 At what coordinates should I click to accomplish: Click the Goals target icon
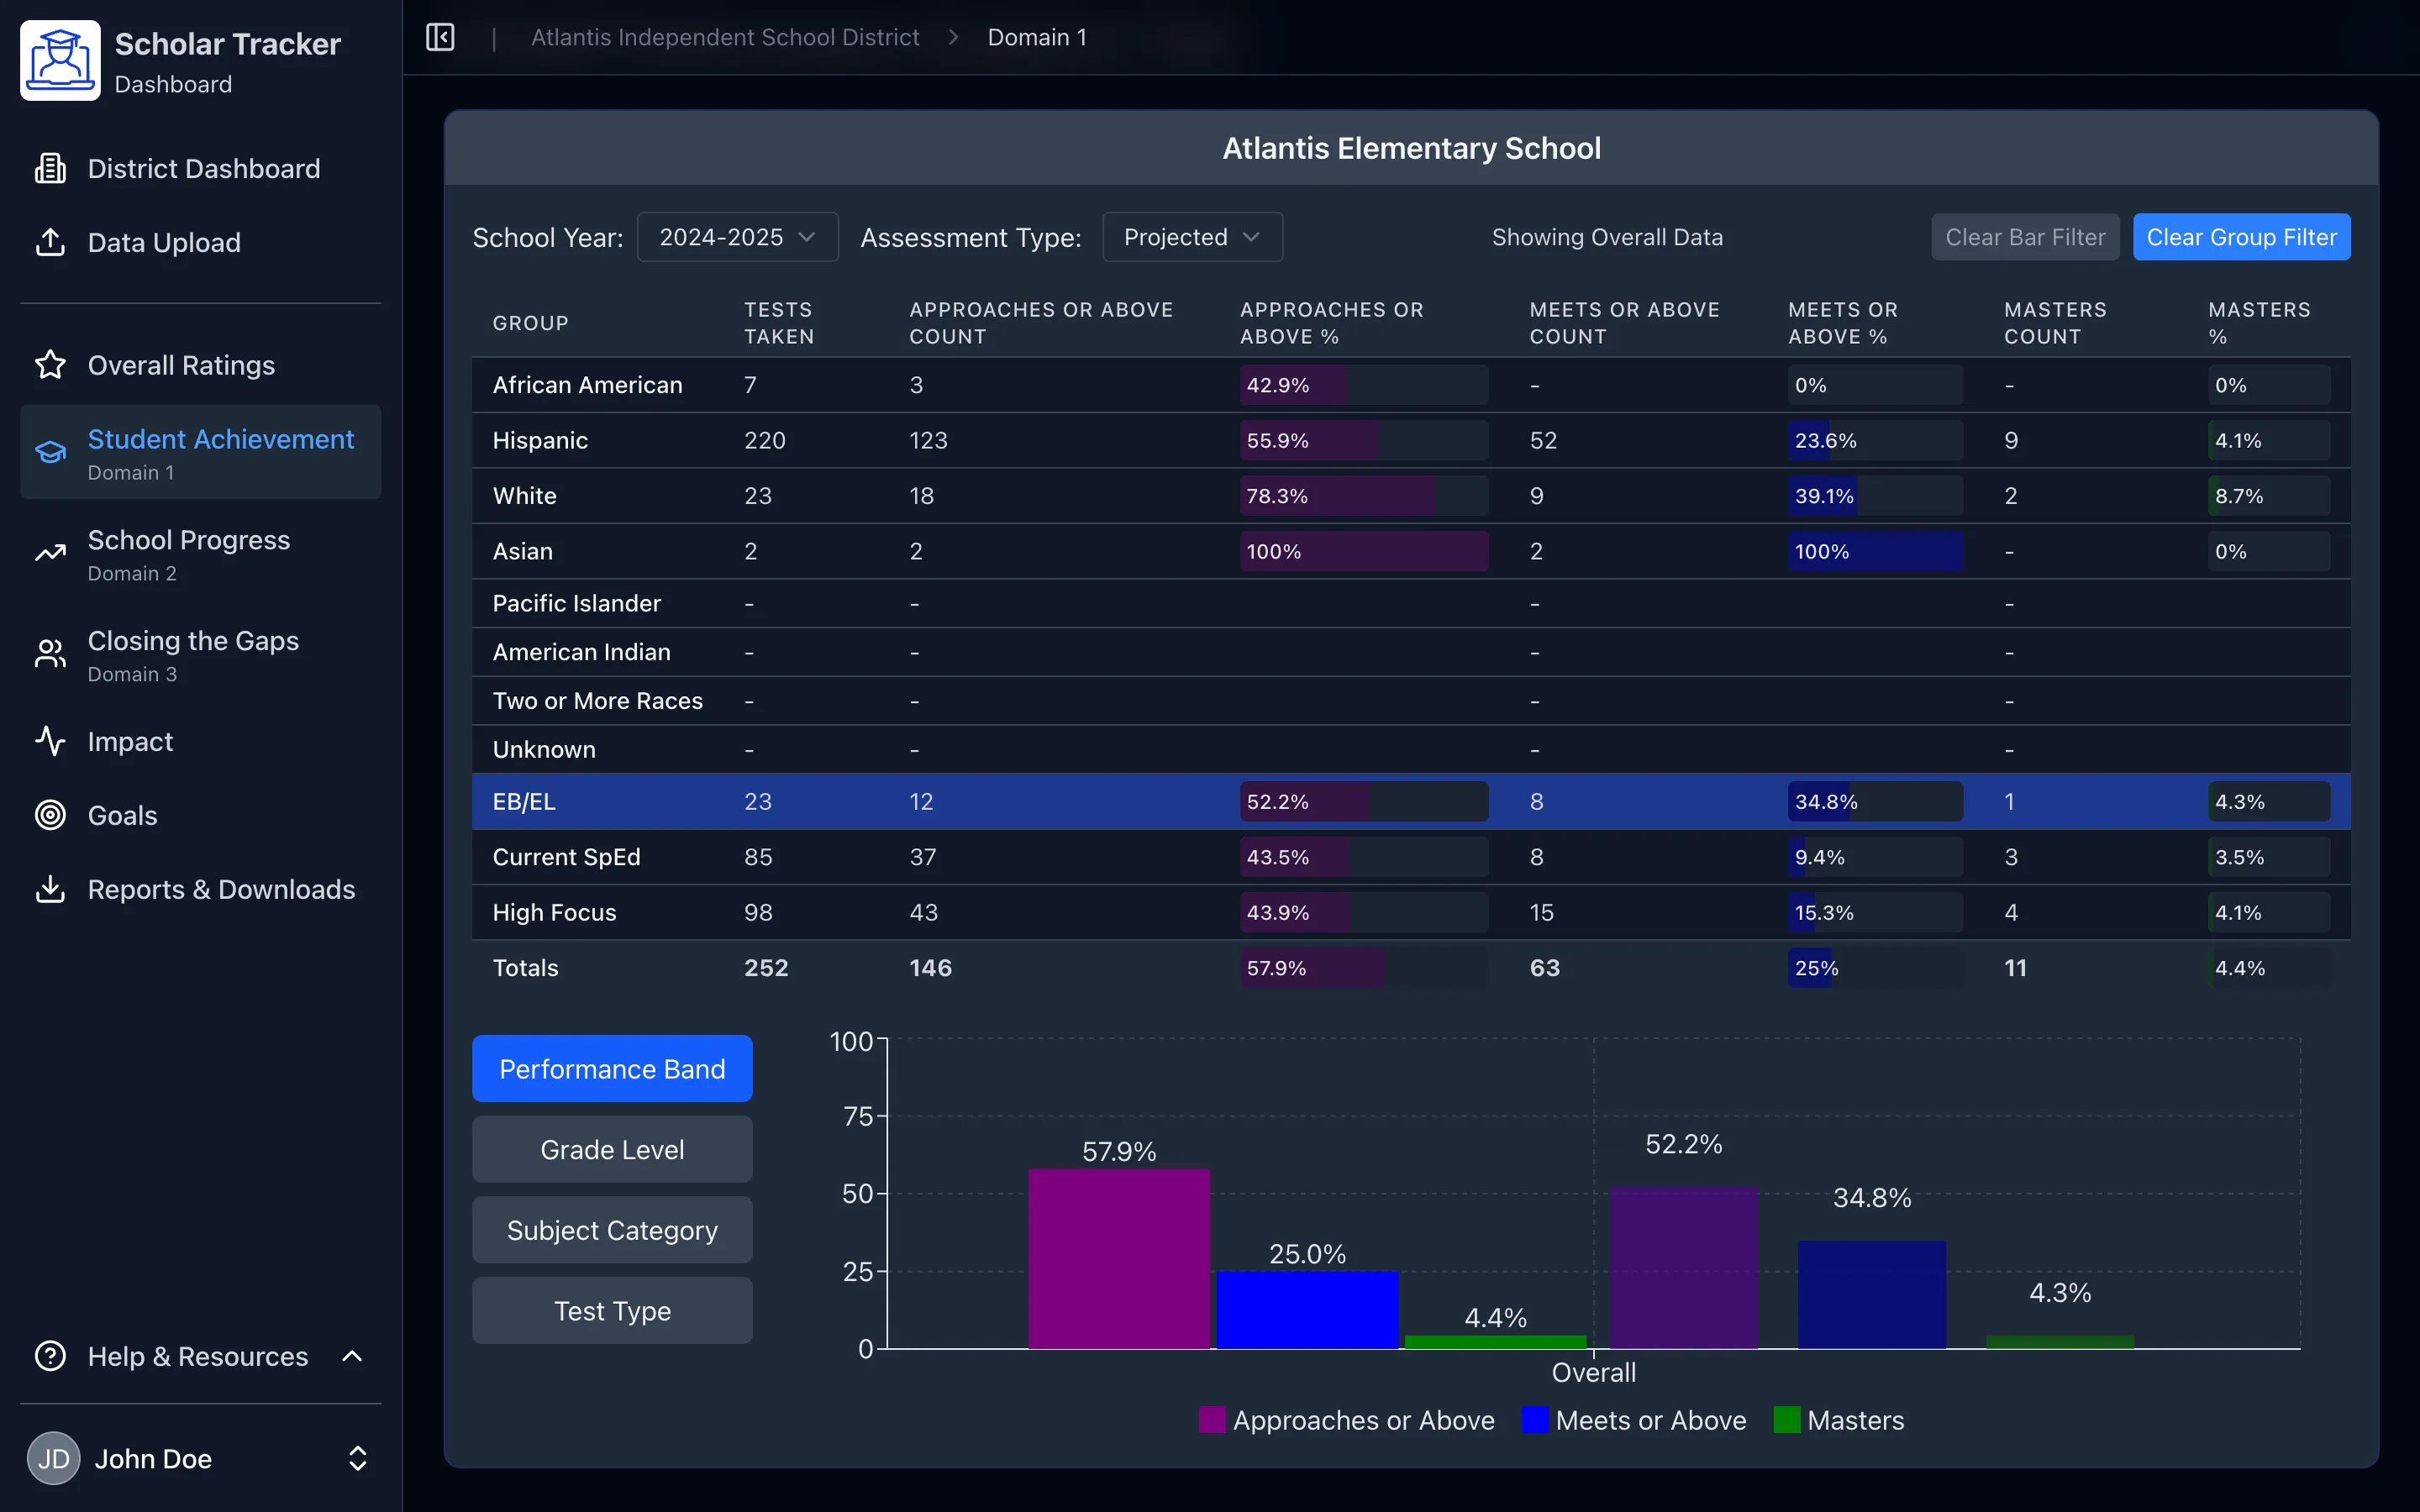50,815
